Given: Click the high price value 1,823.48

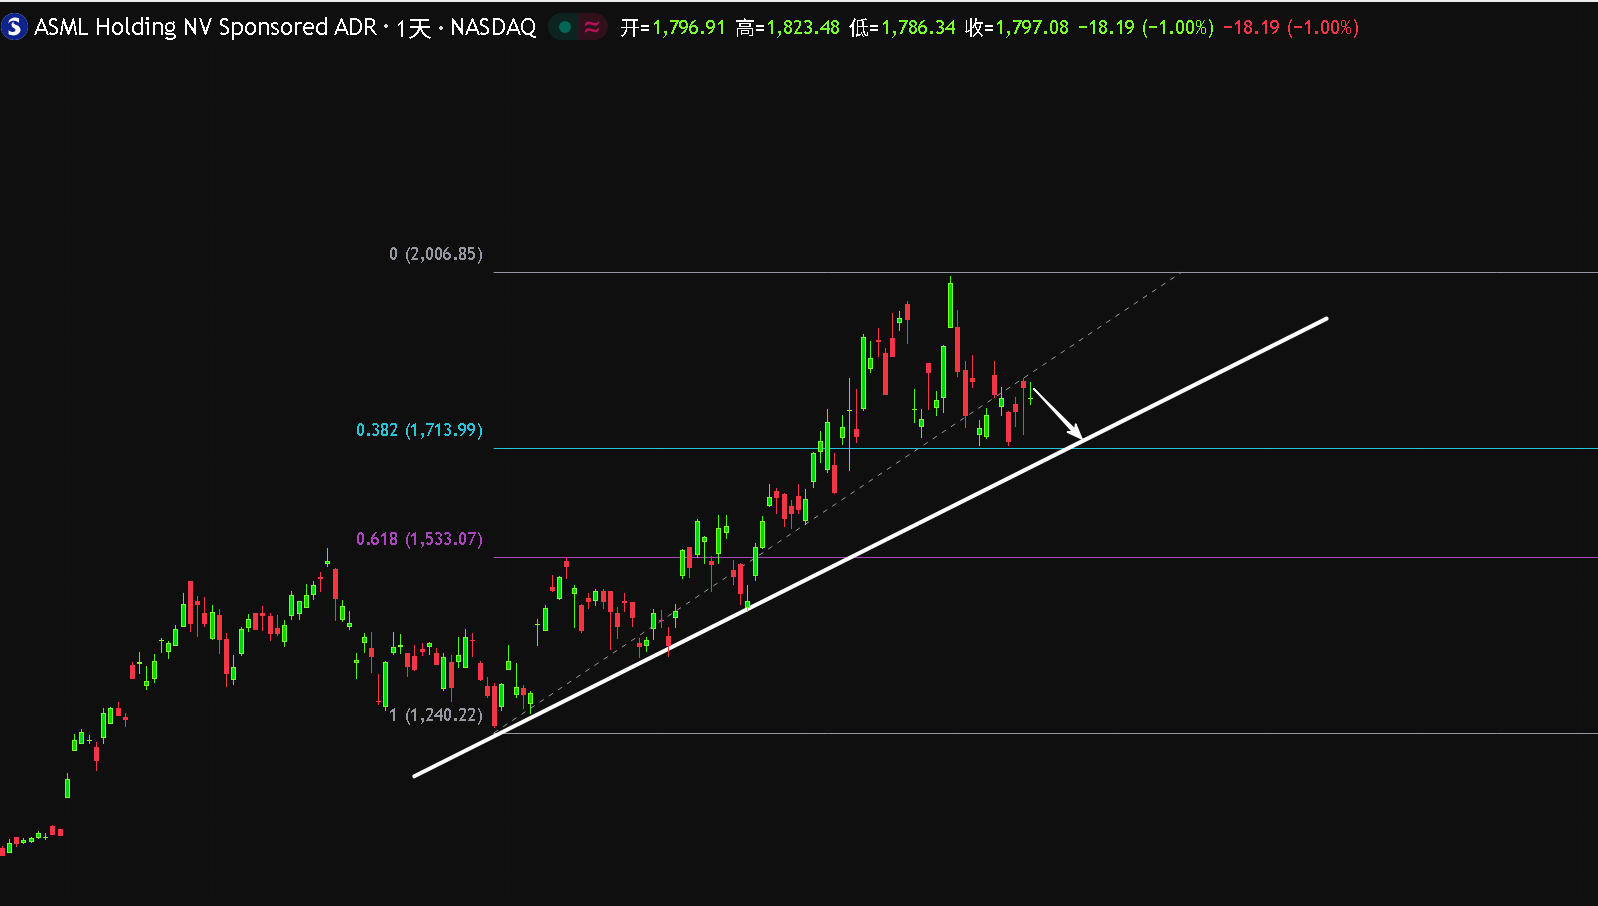Looking at the screenshot, I should click(803, 27).
